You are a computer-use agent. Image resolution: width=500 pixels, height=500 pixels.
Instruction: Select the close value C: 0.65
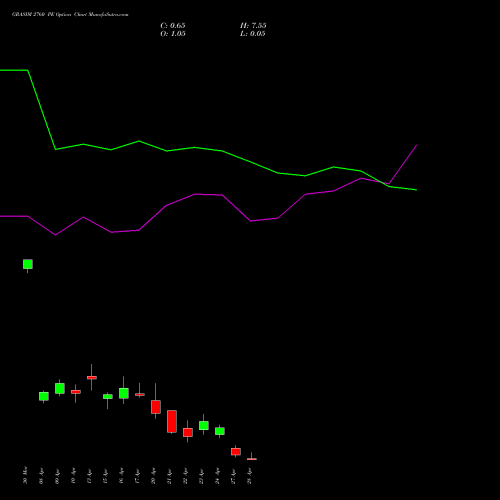tap(173, 26)
